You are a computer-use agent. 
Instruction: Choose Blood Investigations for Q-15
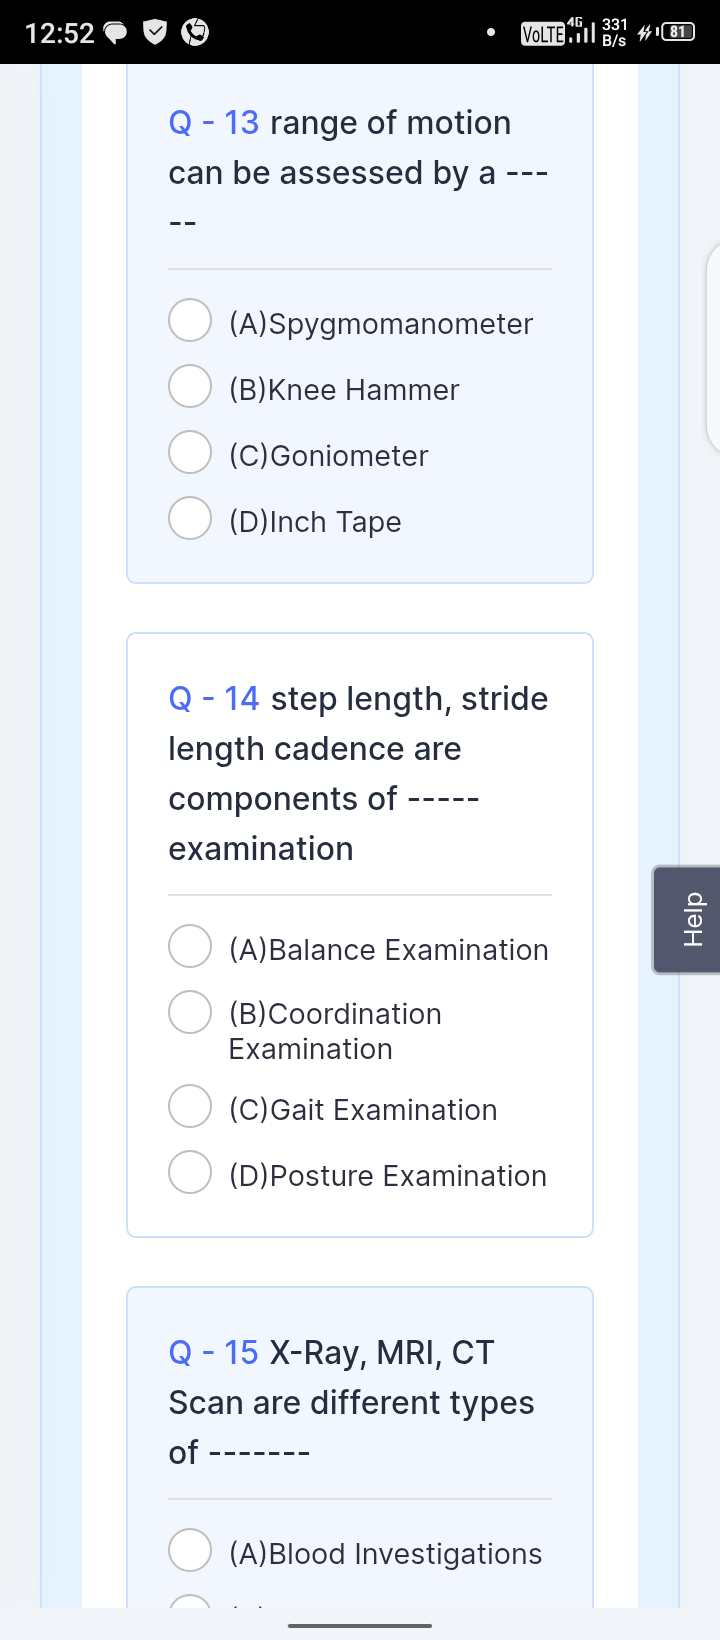click(190, 1550)
